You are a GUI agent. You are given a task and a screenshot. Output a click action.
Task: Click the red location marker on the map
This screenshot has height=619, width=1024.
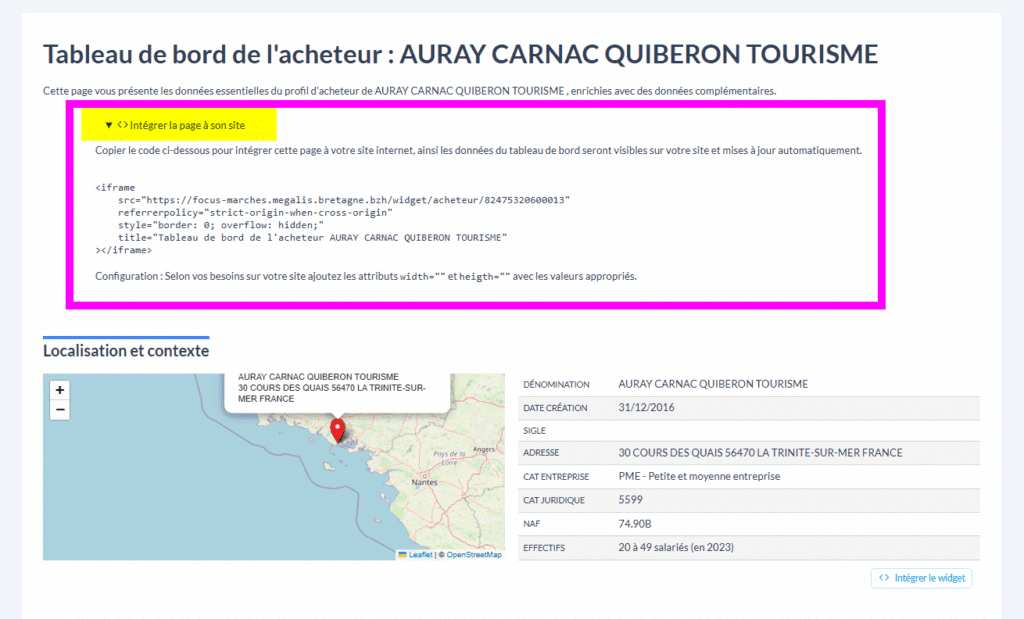pyautogui.click(x=338, y=430)
